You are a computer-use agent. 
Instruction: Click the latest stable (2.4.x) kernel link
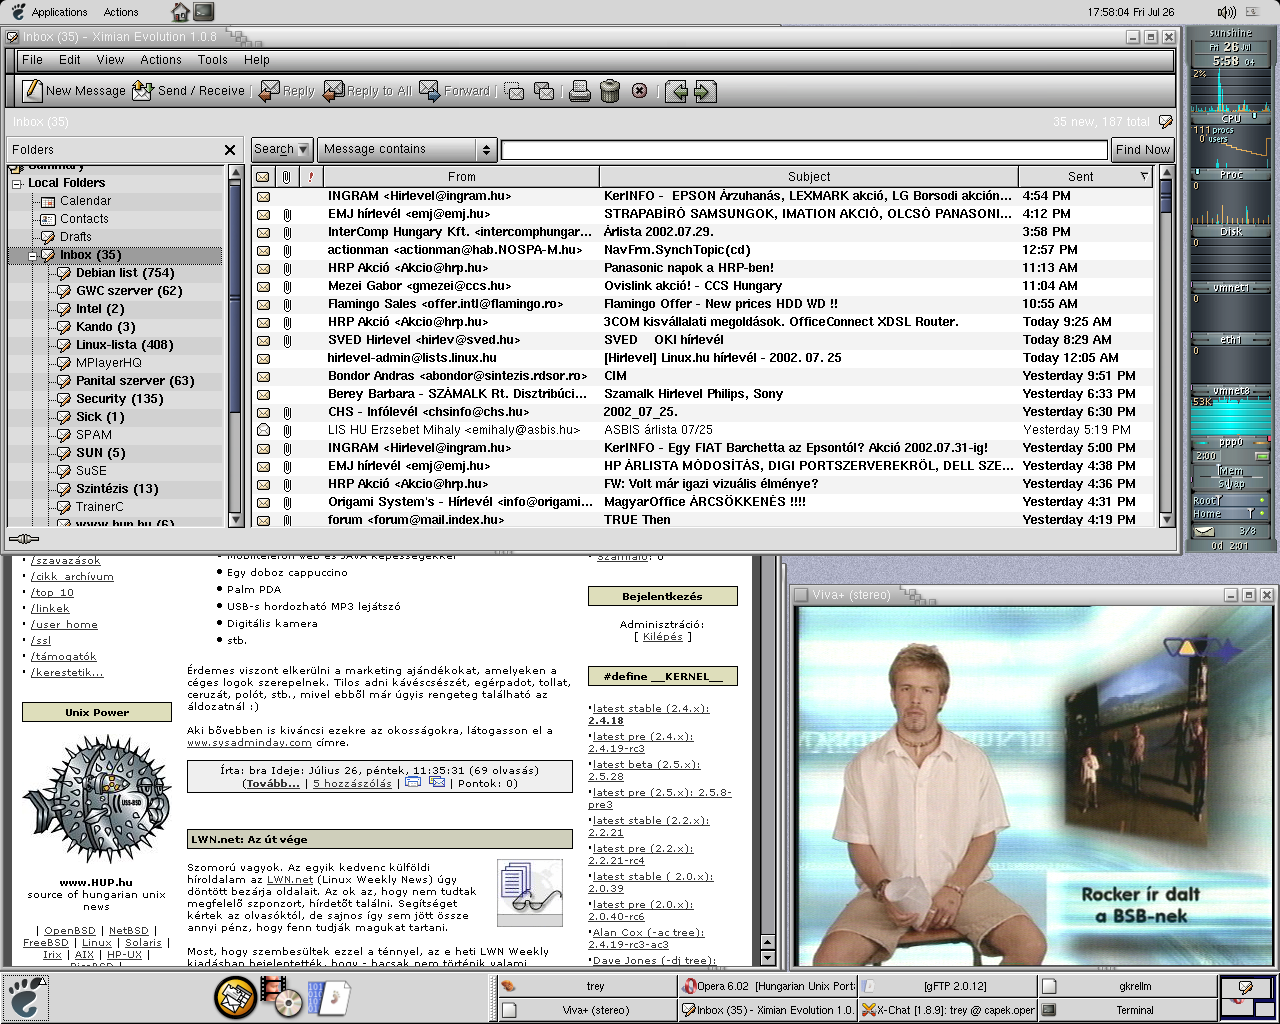651,708
